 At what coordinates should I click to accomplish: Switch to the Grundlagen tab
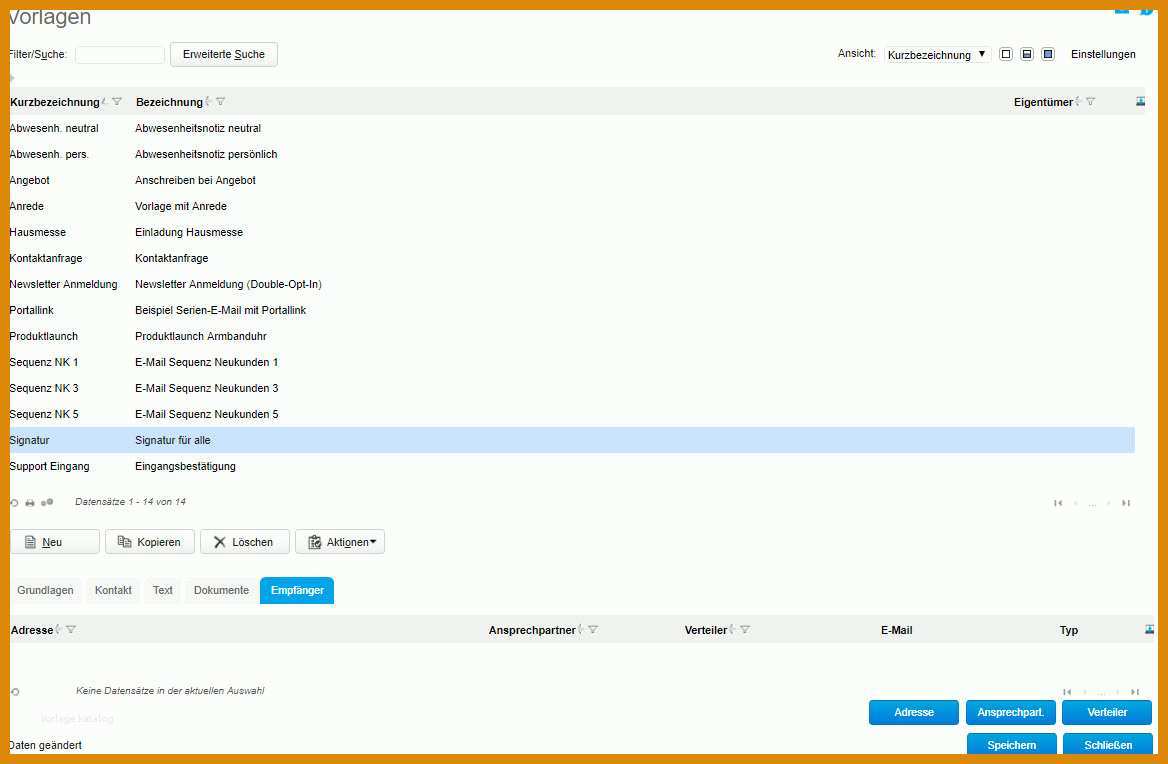click(x=45, y=591)
